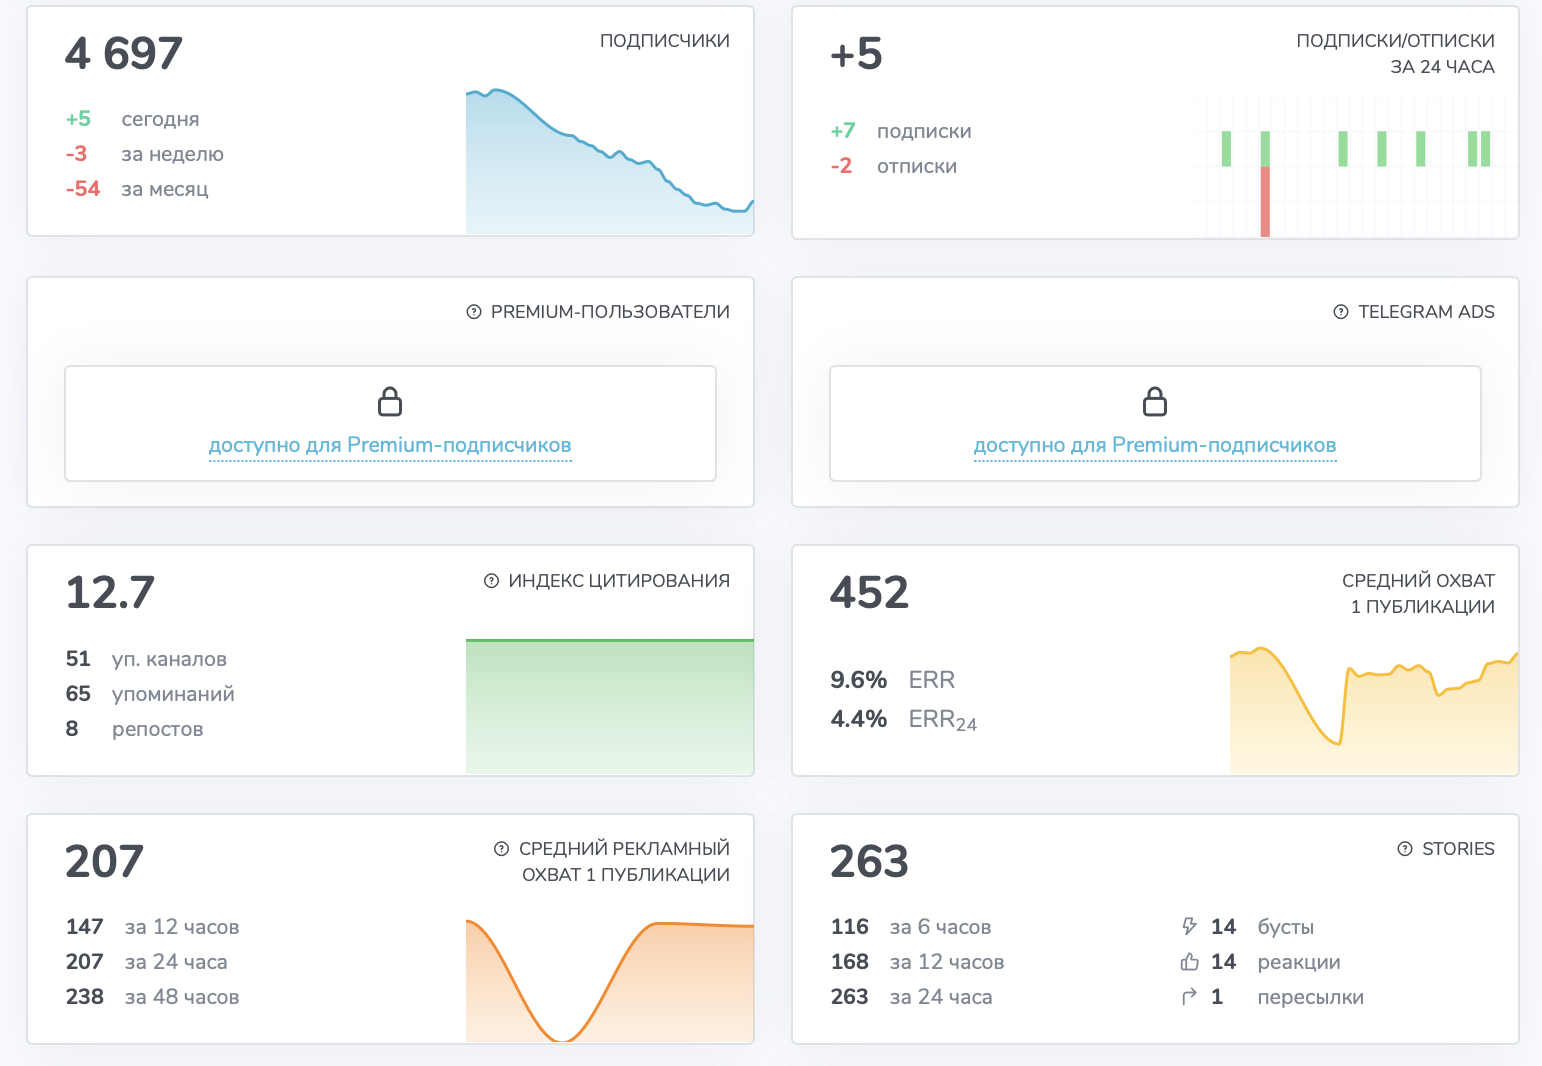Click help icon beside СРЕДНИЙ РЕКЛАМНЫЙ ОХВАТ

click(x=502, y=849)
